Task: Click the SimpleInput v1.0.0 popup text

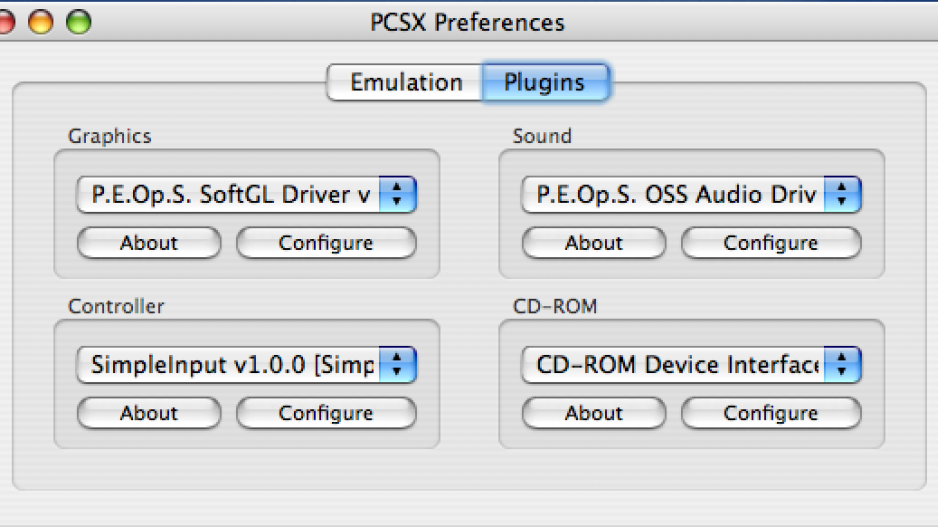Action: (232, 365)
